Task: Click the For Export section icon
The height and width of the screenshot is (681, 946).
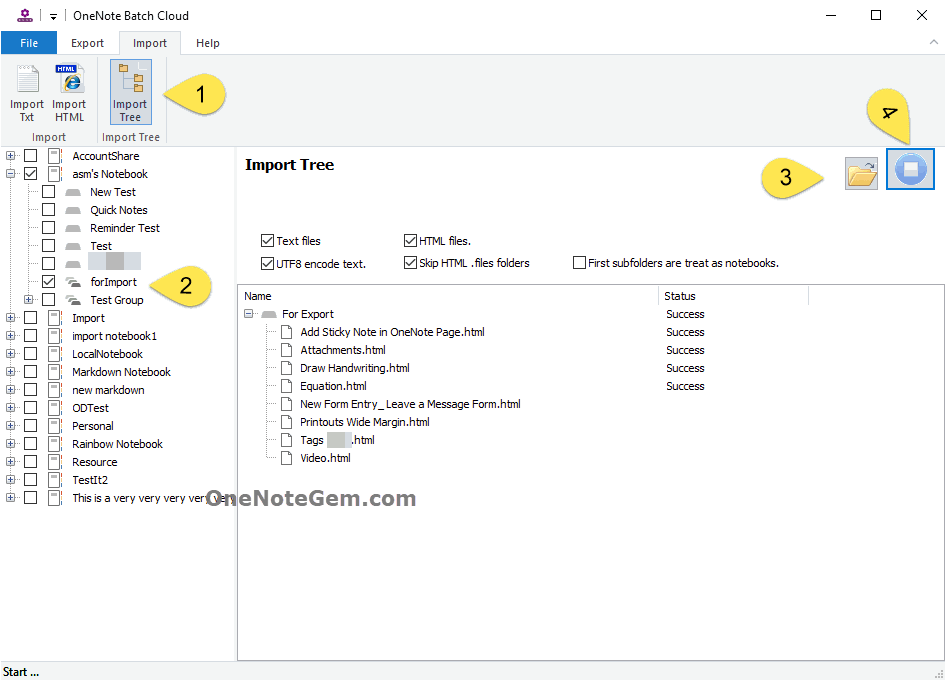Action: (269, 314)
